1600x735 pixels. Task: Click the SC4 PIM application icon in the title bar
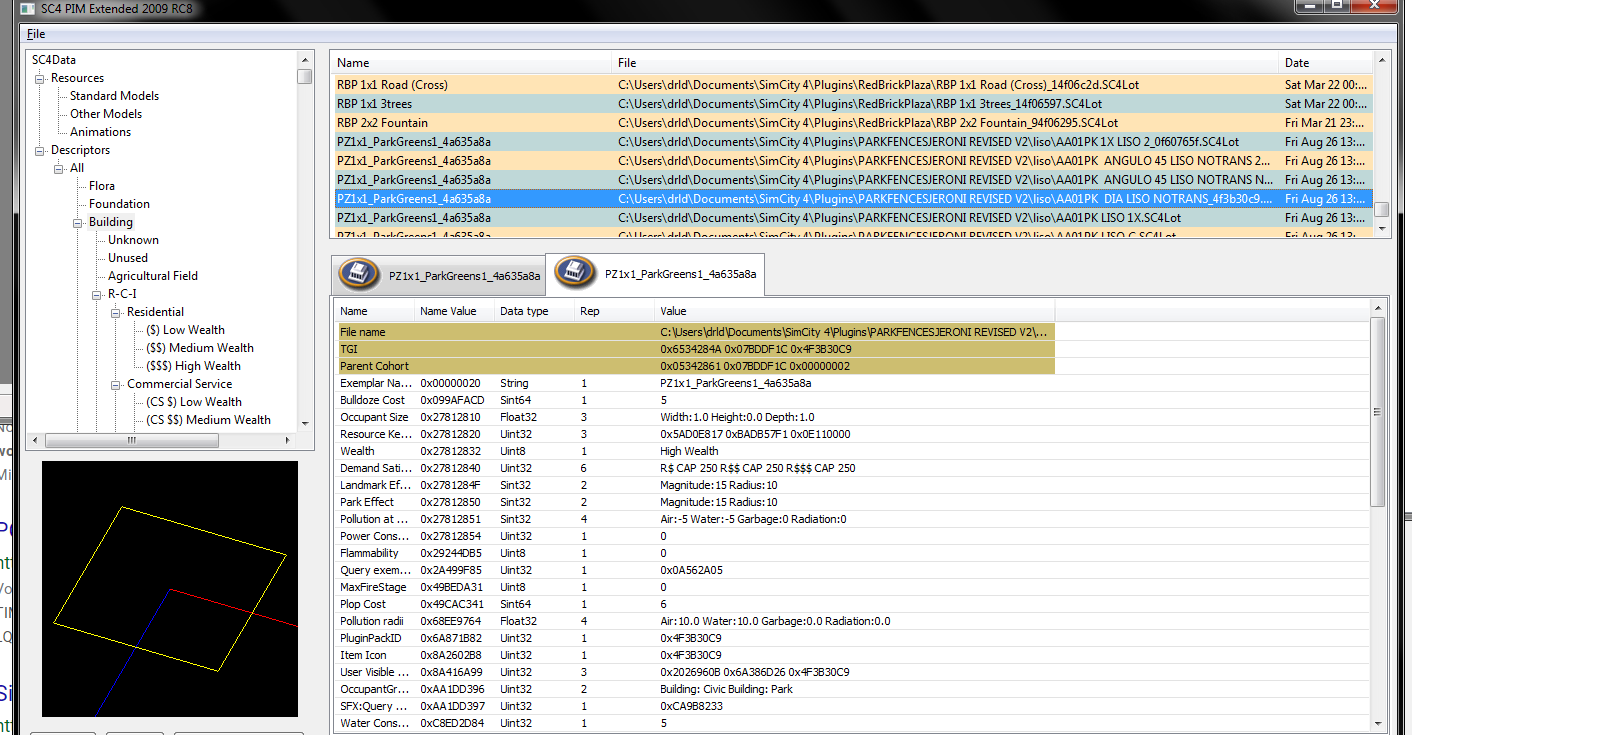[28, 8]
